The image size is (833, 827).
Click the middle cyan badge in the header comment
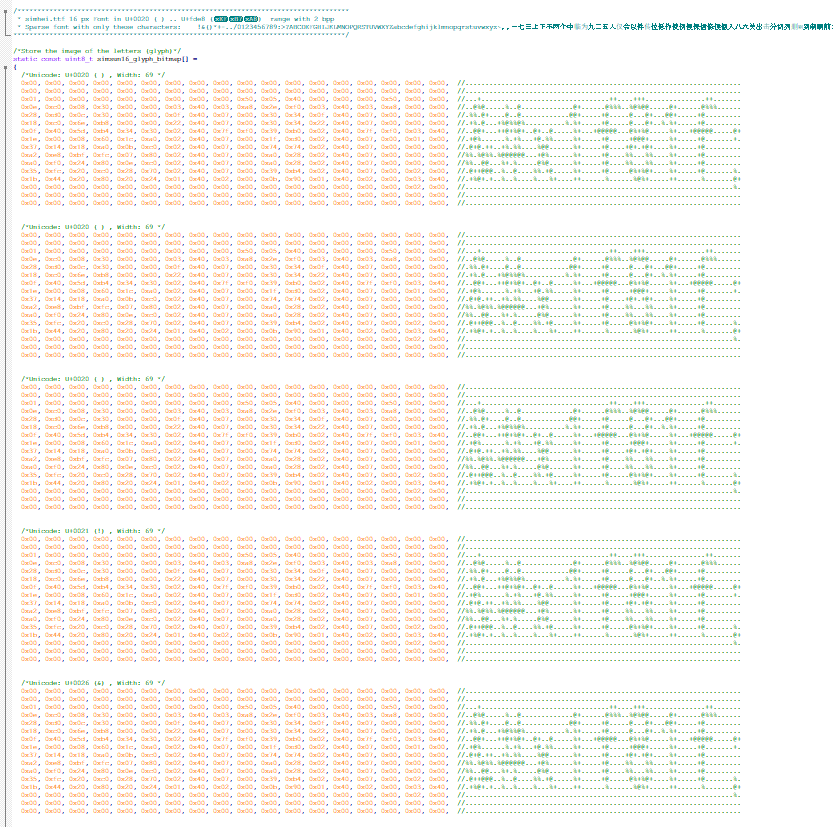pos(236,17)
